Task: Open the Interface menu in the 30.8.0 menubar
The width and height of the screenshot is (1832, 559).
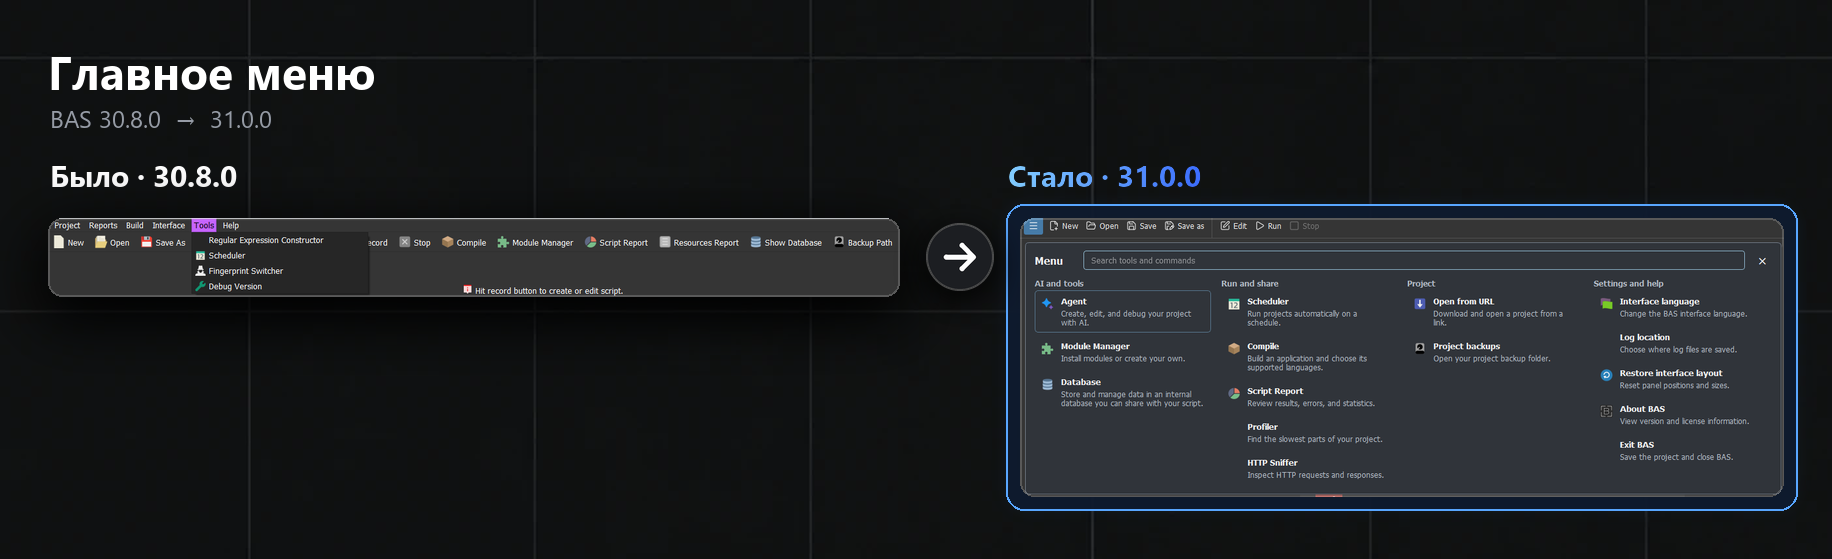Action: 169,226
